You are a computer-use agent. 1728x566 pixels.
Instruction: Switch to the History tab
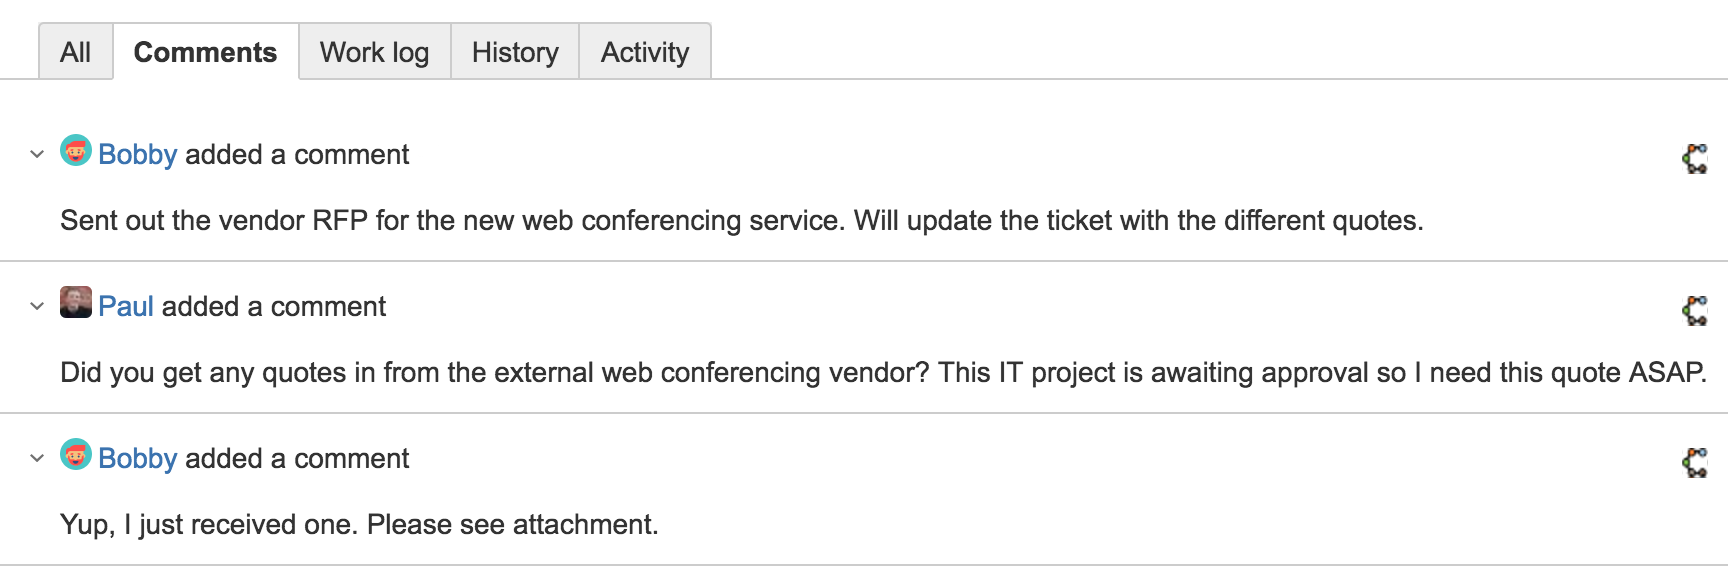point(515,52)
